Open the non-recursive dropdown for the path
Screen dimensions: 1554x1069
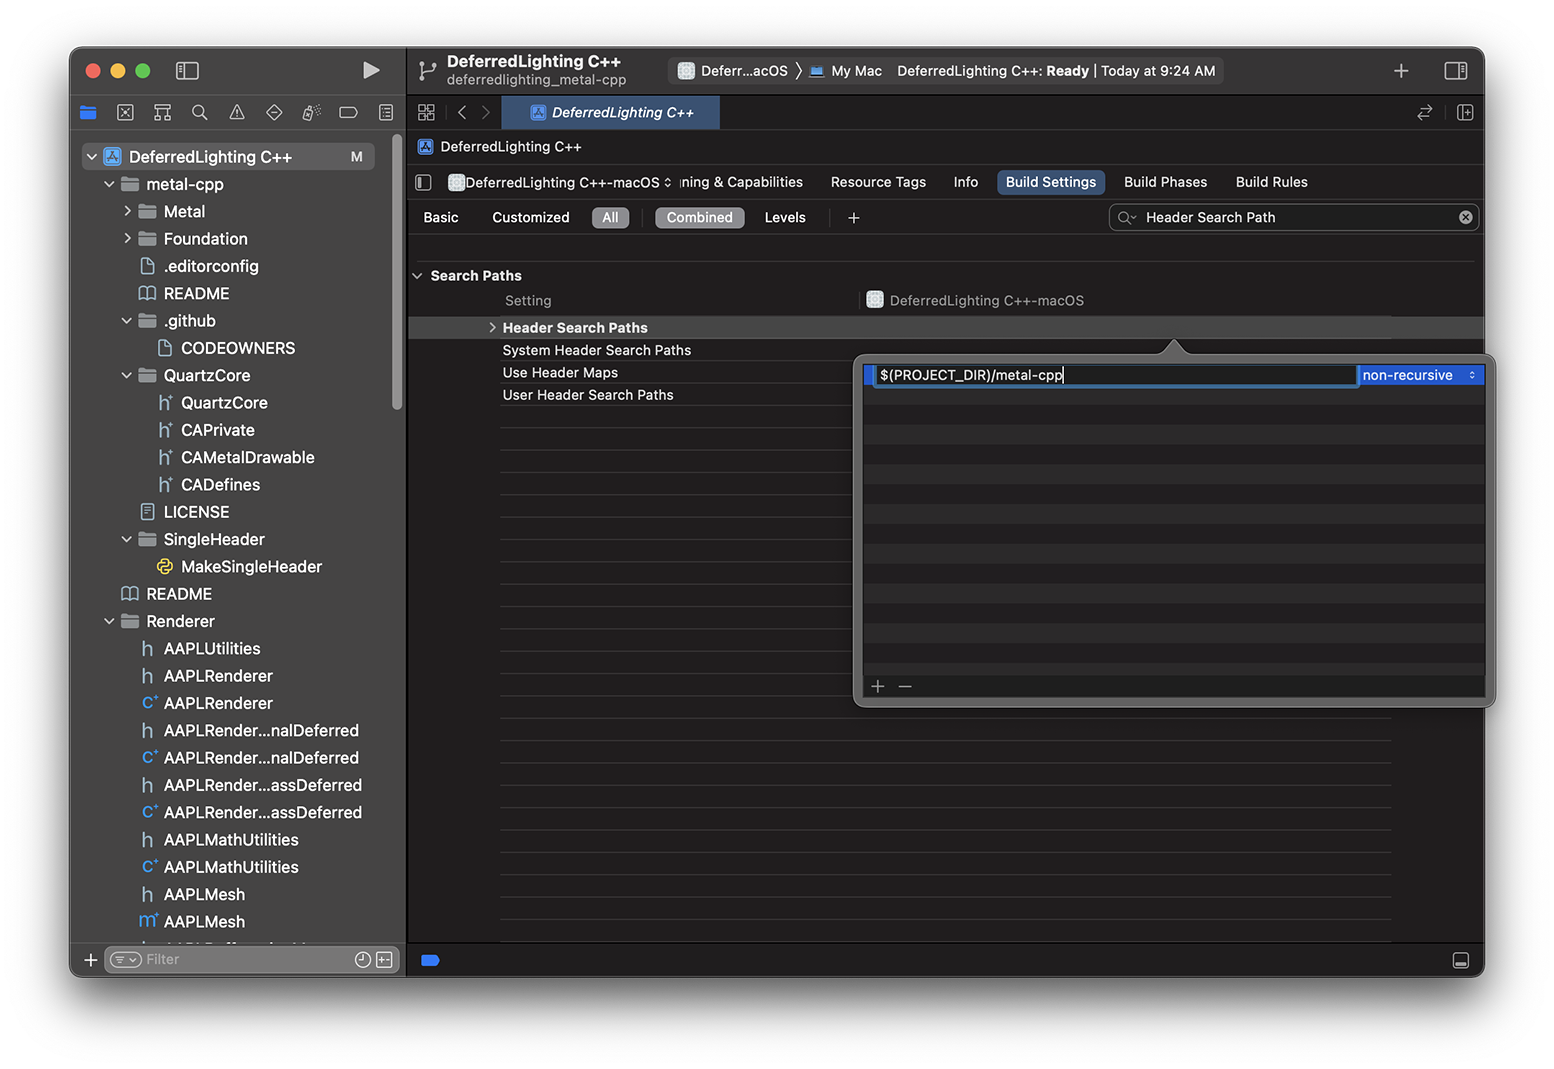pos(1420,374)
